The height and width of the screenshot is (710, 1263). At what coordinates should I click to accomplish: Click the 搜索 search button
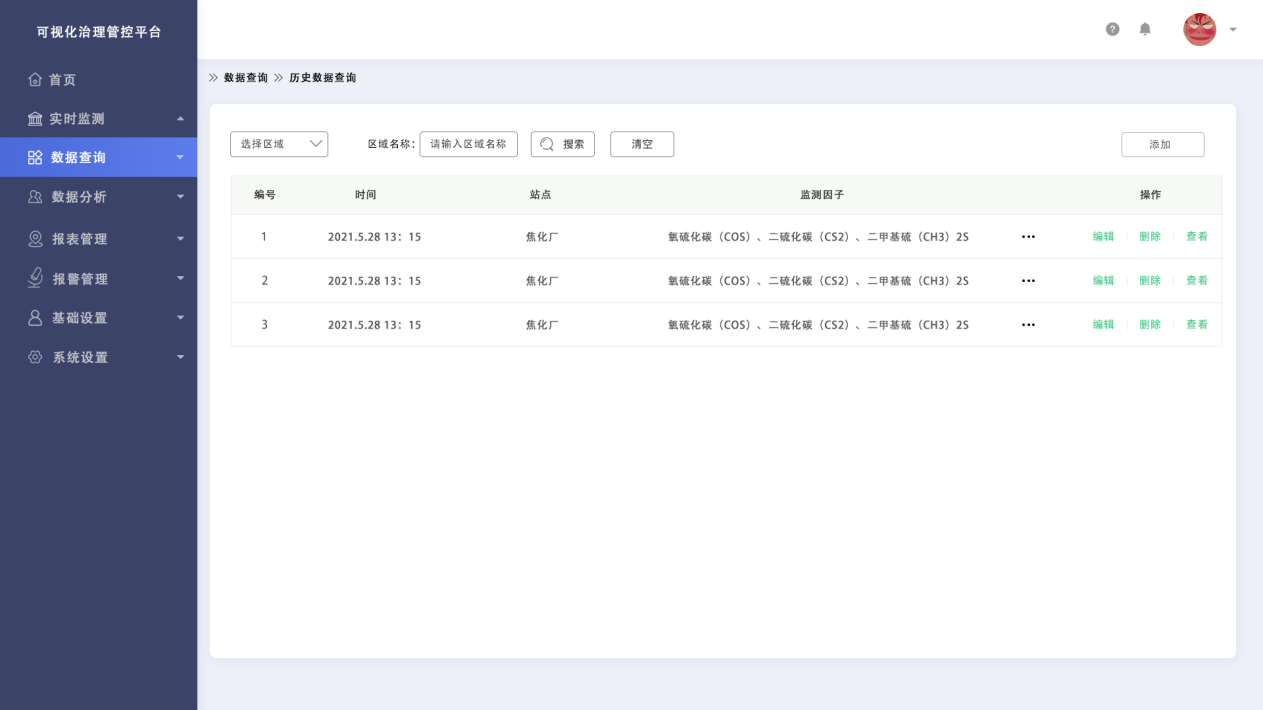562,144
